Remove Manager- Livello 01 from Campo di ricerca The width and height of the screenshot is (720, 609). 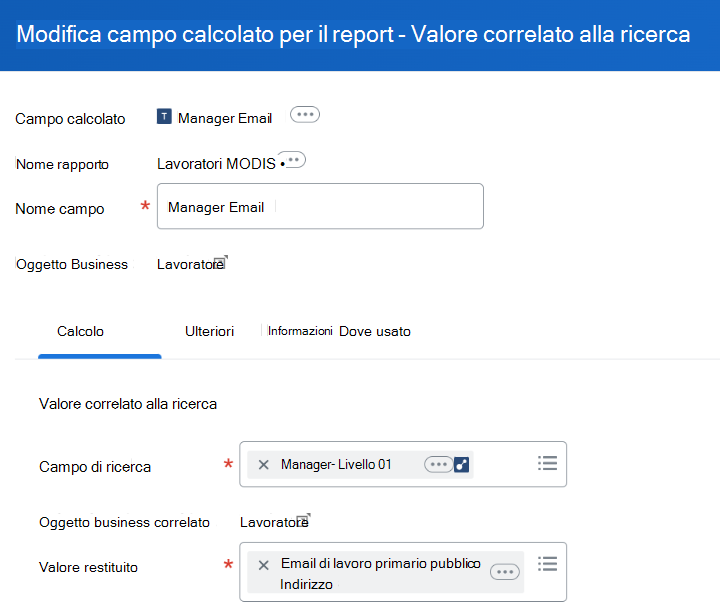[264, 465]
